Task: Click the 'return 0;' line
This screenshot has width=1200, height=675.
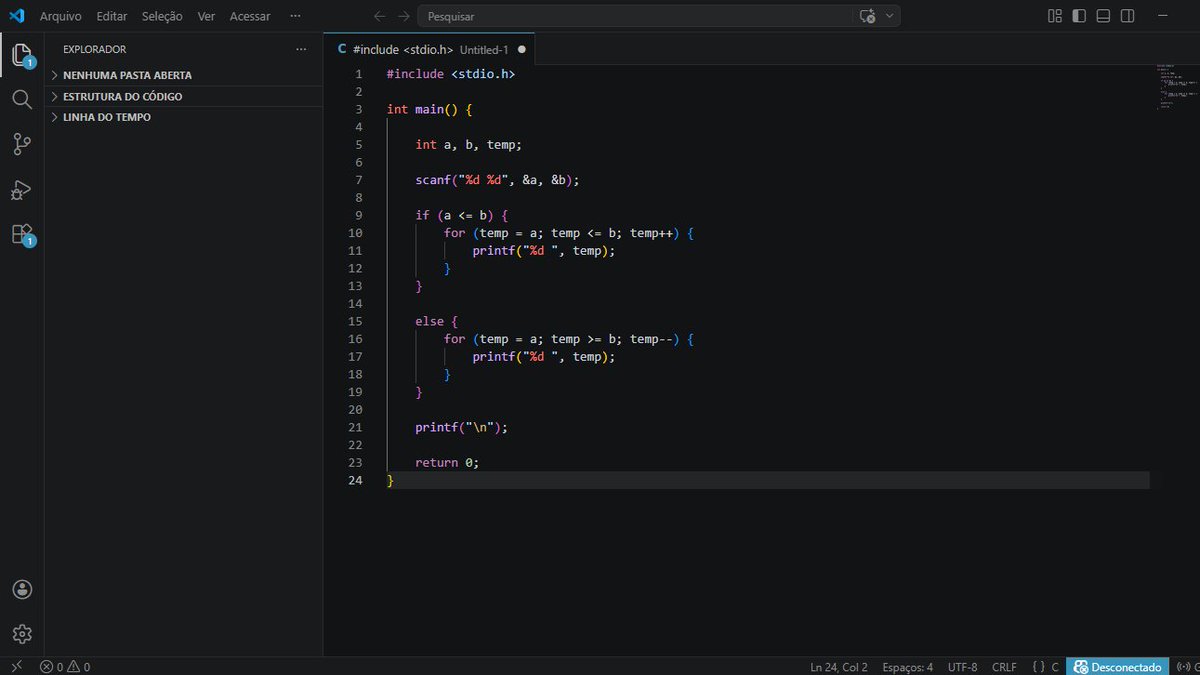Action: pyautogui.click(x=447, y=462)
